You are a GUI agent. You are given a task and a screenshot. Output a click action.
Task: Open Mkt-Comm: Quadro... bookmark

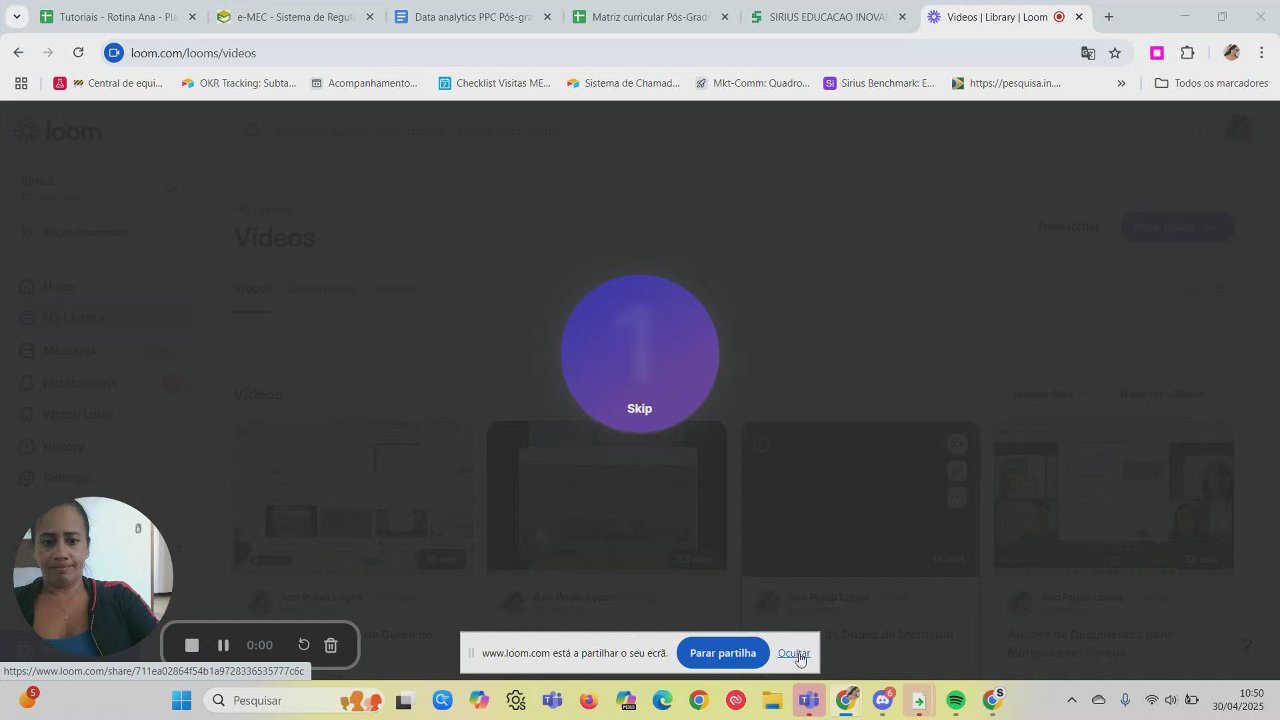pos(752,83)
